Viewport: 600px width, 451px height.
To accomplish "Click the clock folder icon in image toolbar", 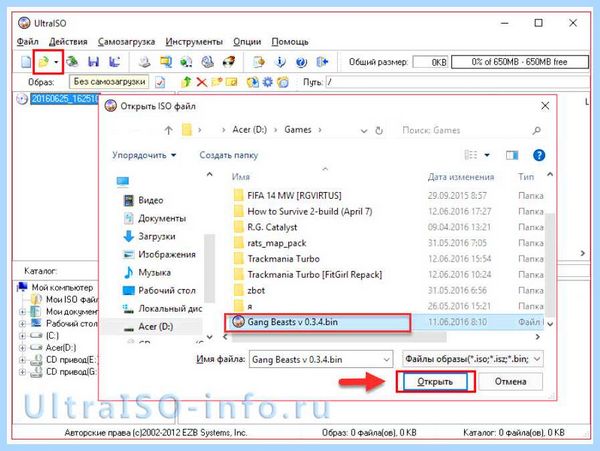I will (x=283, y=82).
